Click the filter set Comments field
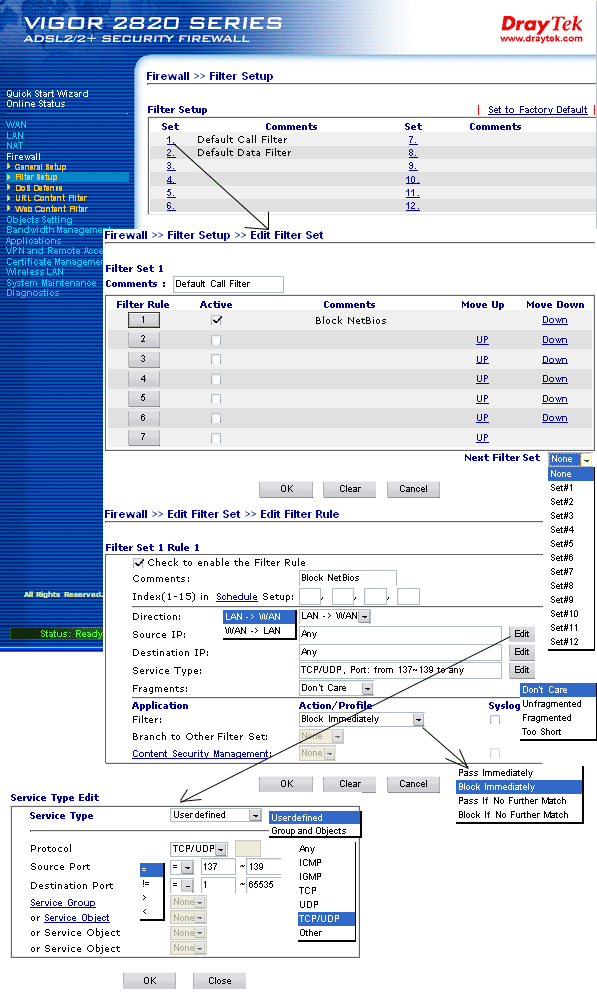The width and height of the screenshot is (597, 992). (228, 284)
